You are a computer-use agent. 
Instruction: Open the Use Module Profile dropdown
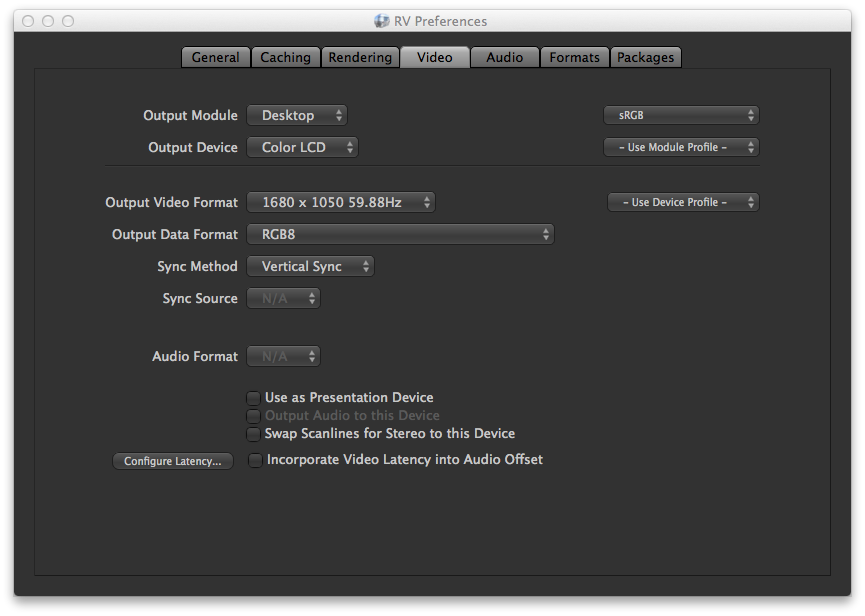point(681,147)
